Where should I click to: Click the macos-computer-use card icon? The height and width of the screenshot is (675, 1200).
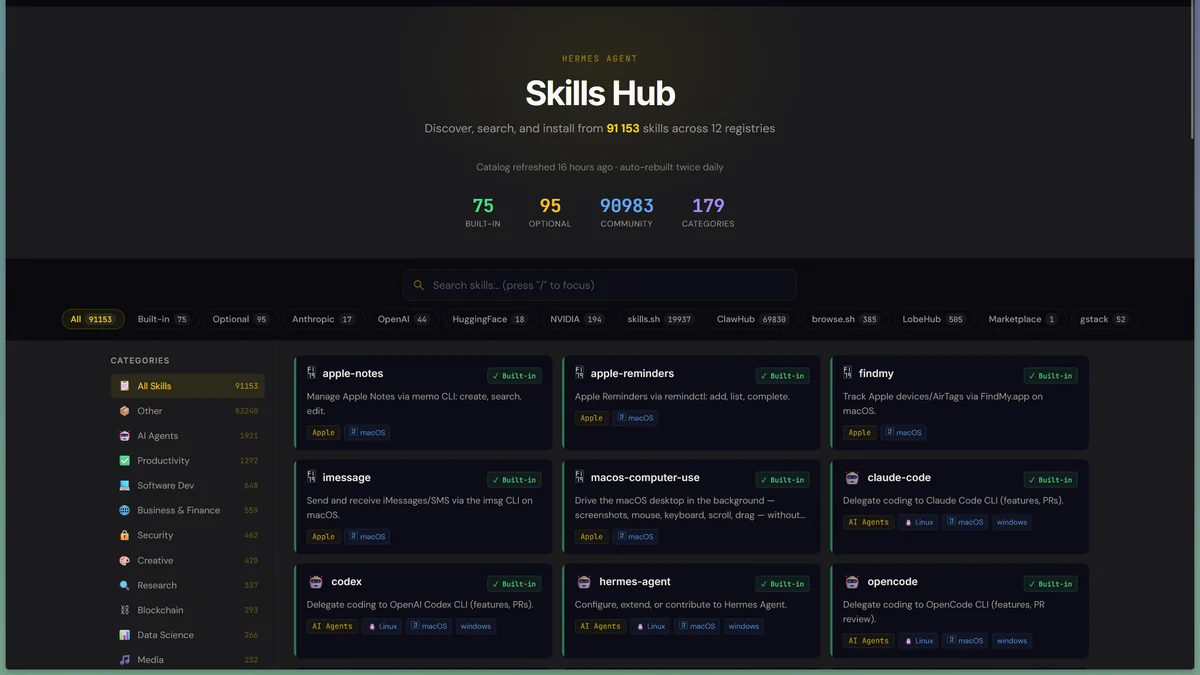pos(580,477)
